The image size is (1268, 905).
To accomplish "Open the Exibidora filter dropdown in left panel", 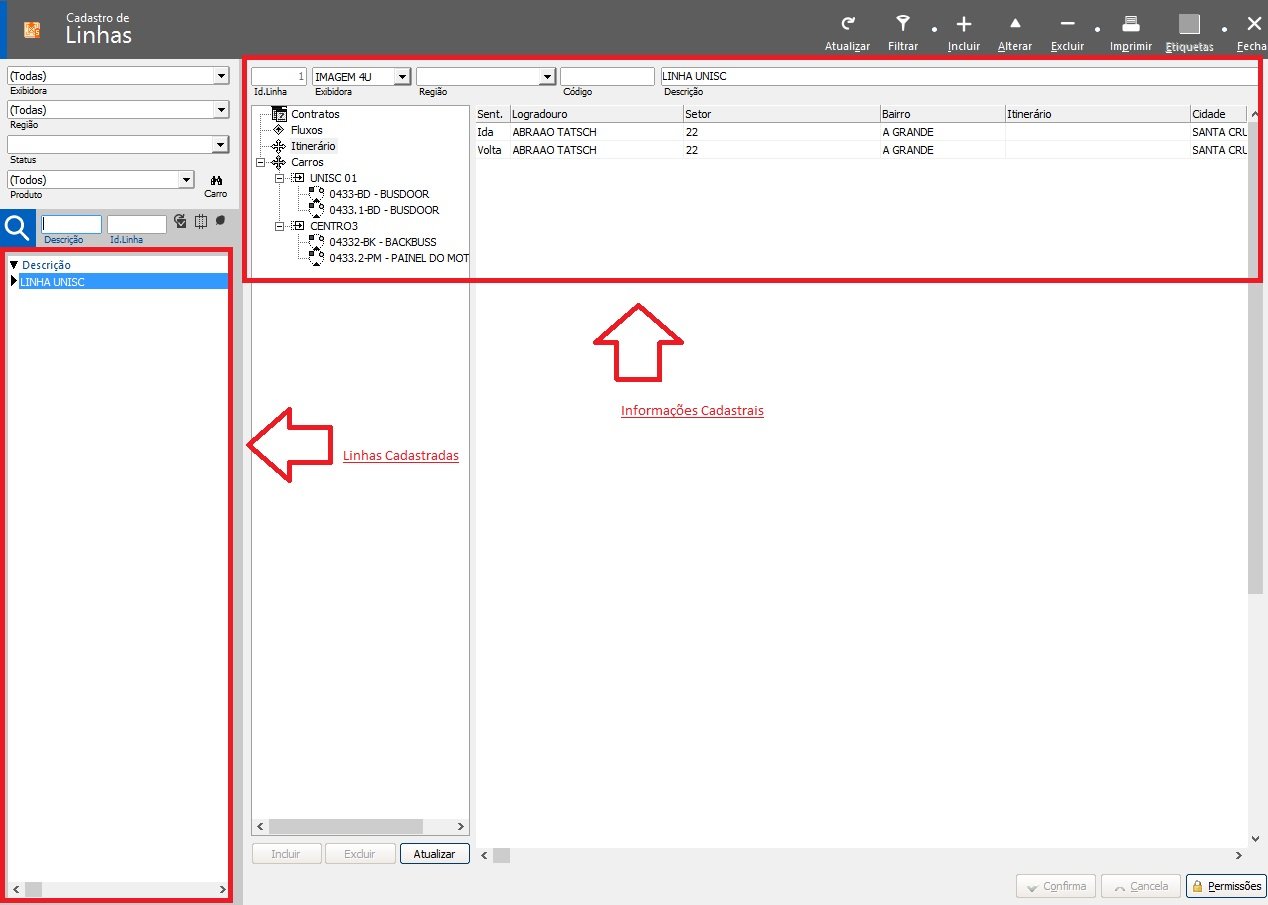I will point(221,76).
